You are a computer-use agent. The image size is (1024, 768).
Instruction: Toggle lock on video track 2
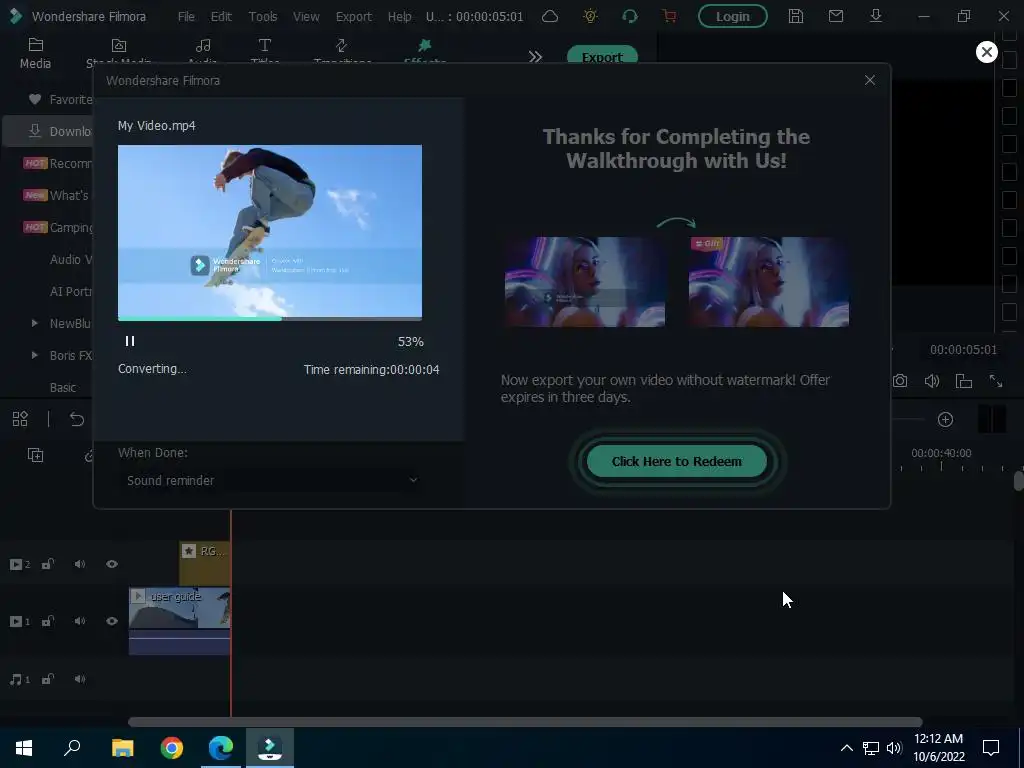click(48, 564)
